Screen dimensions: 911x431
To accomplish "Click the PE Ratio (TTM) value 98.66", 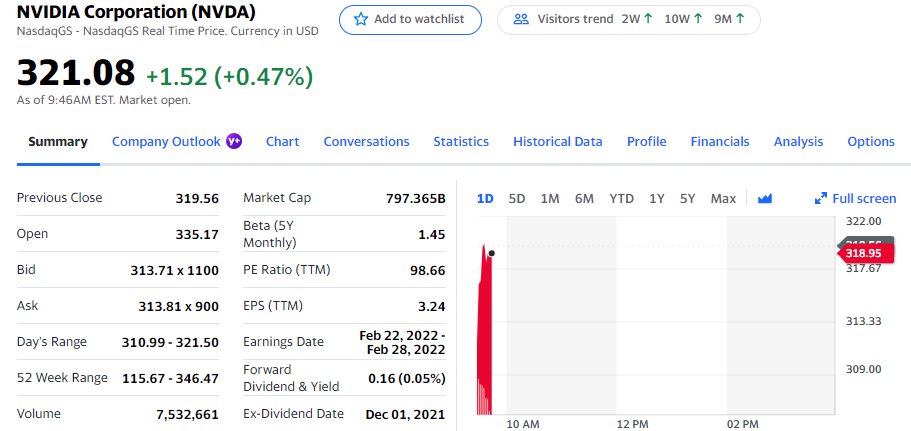I will pyautogui.click(x=428, y=271).
